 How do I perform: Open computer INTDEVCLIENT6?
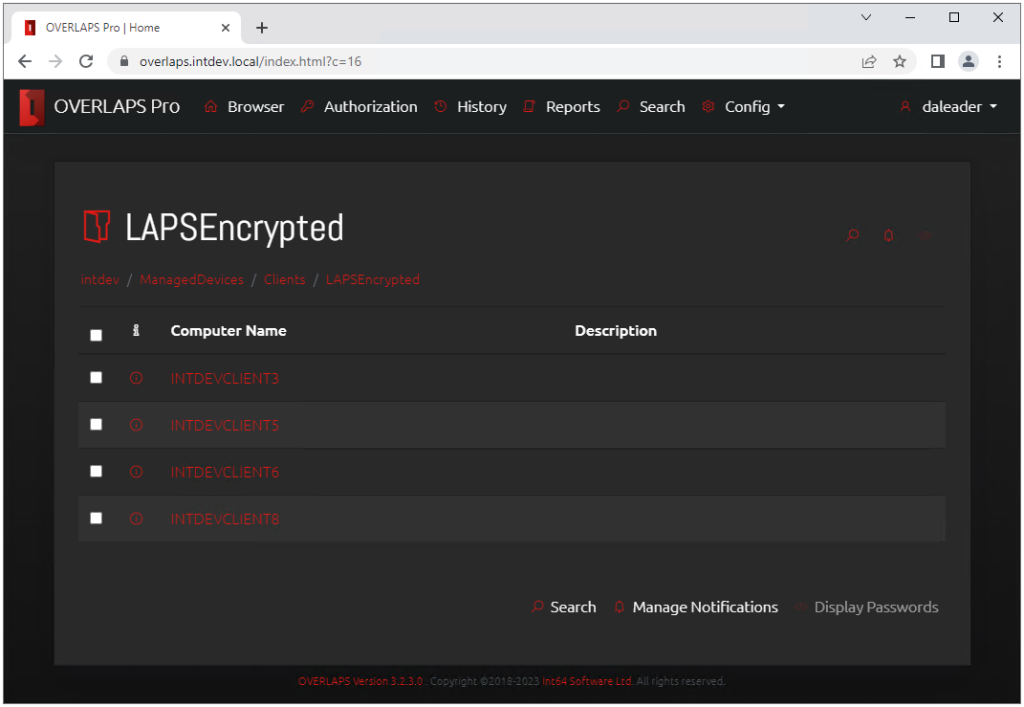pos(225,473)
